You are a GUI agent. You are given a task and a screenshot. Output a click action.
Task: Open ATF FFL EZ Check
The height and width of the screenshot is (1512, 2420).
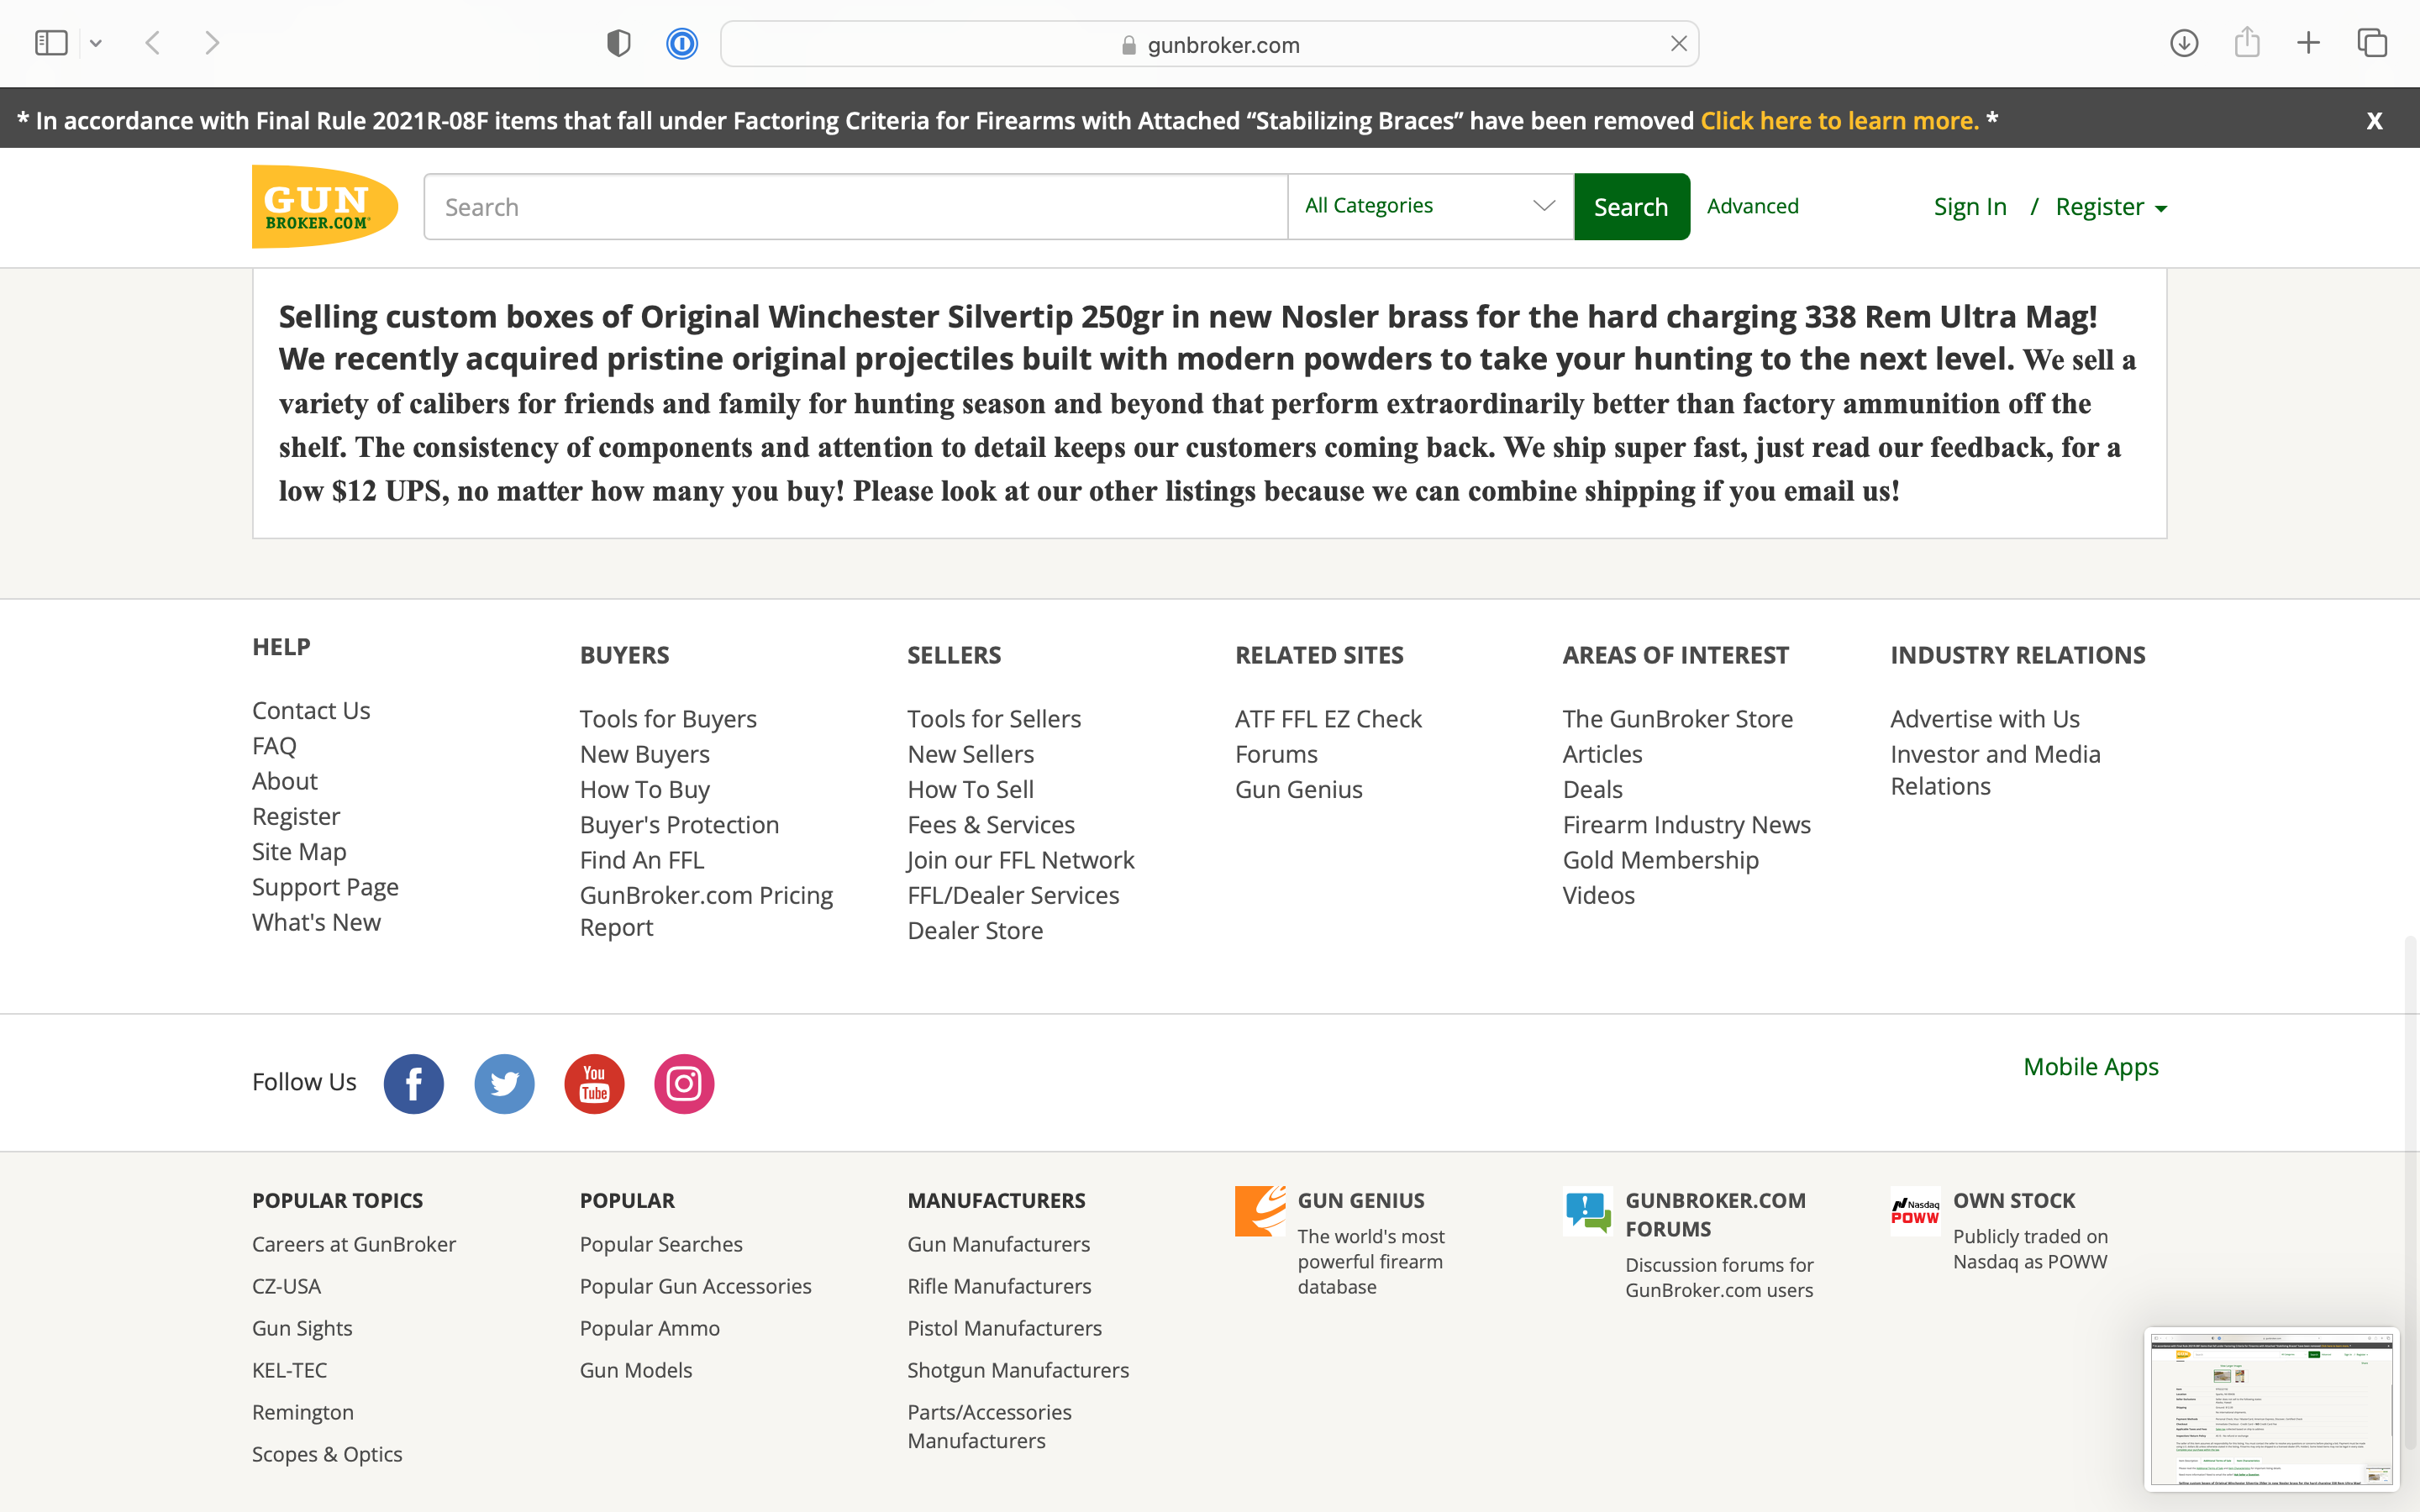click(x=1328, y=719)
